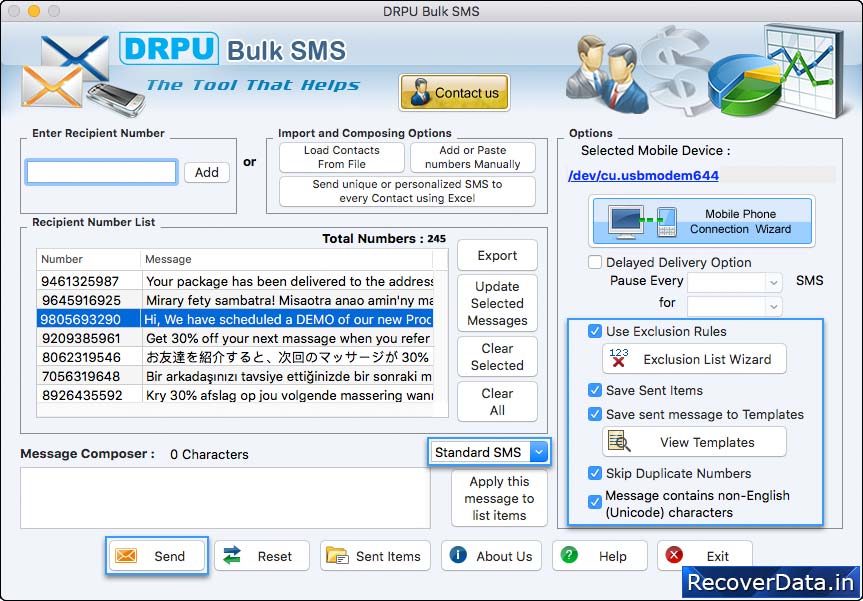Open the 'for' duration dropdown
The image size is (863, 601).
coord(734,305)
